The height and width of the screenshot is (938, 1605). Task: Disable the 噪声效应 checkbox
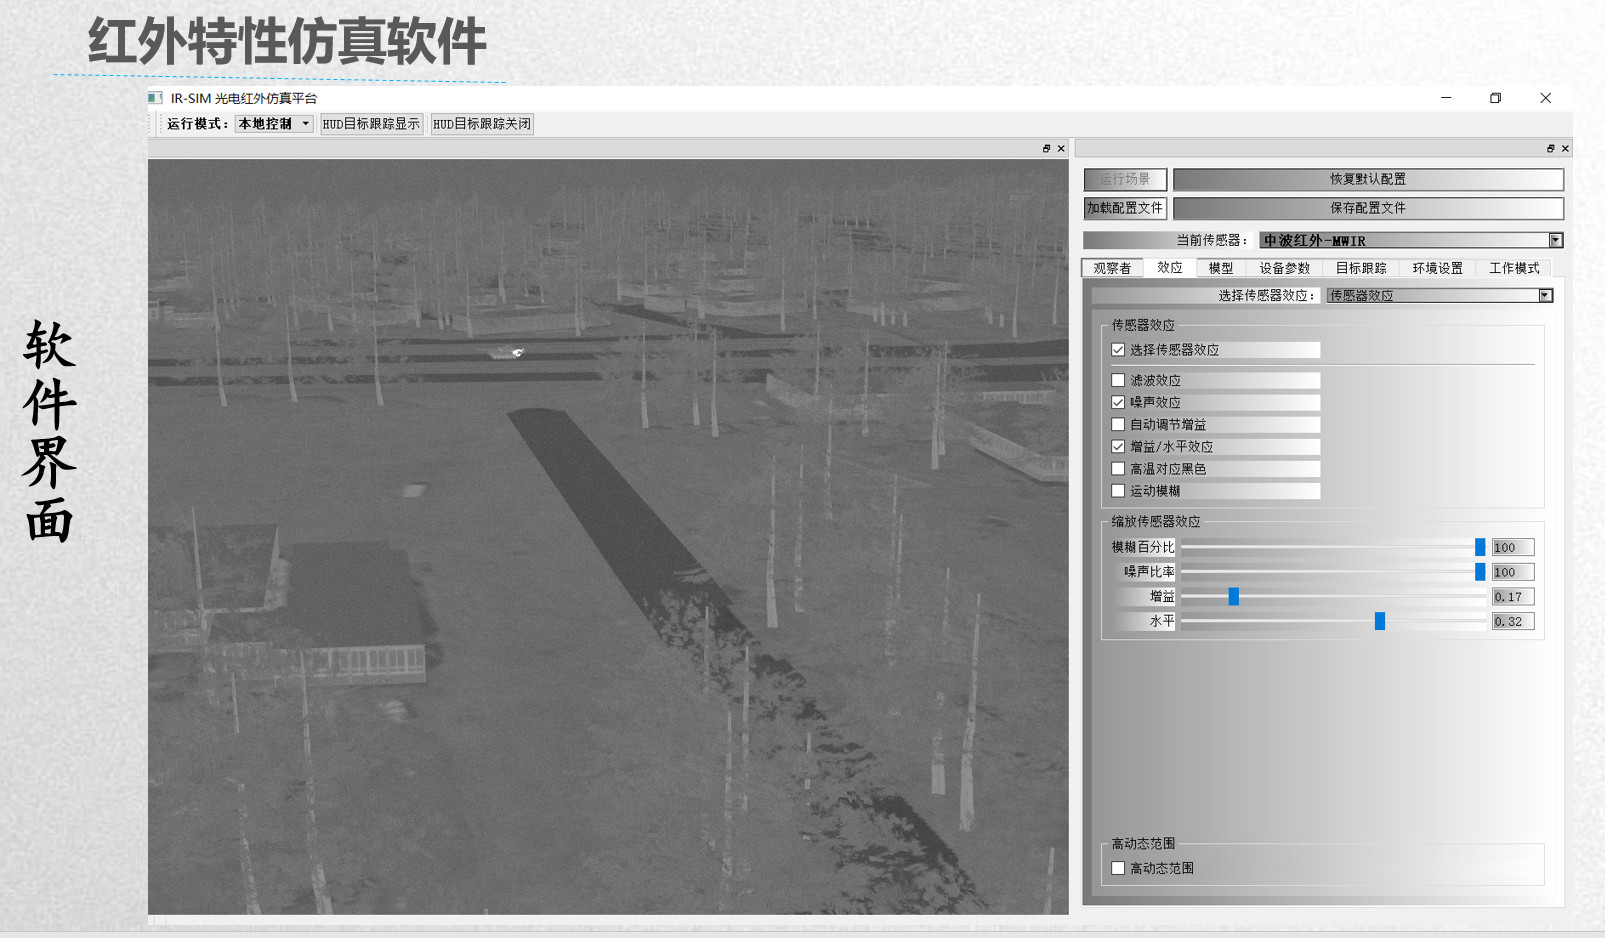tap(1118, 402)
